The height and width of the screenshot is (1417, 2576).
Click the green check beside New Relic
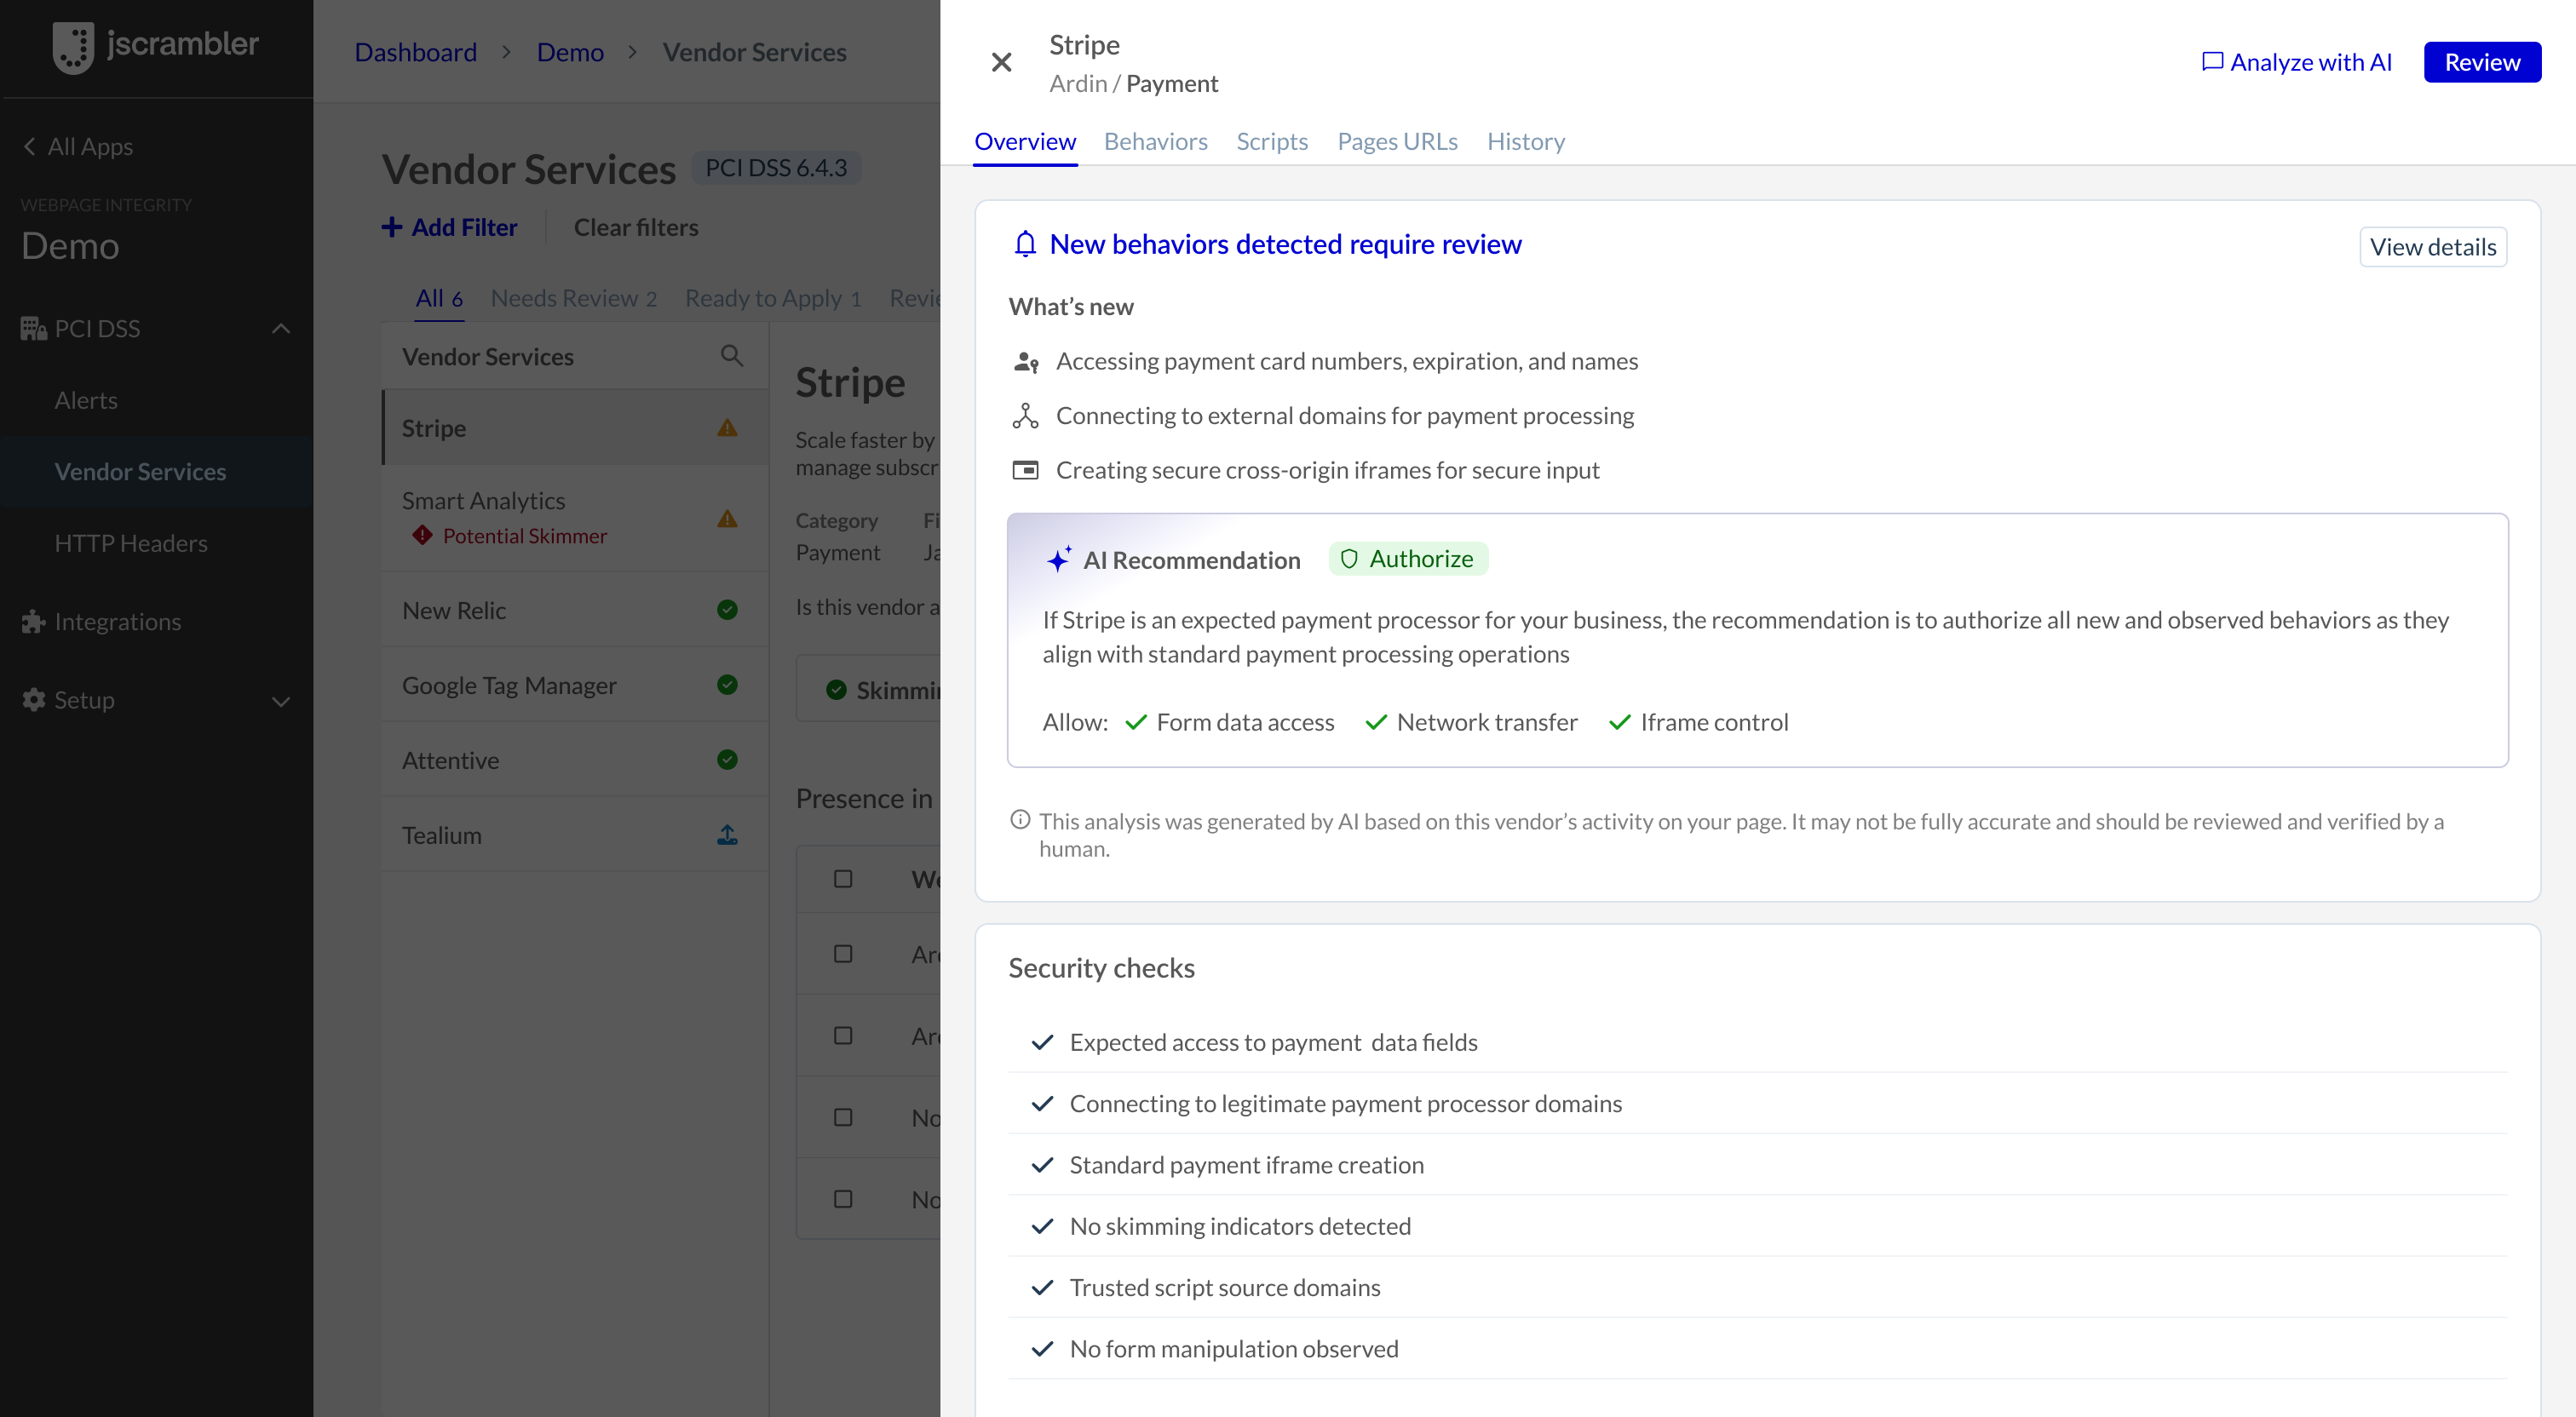pos(727,609)
